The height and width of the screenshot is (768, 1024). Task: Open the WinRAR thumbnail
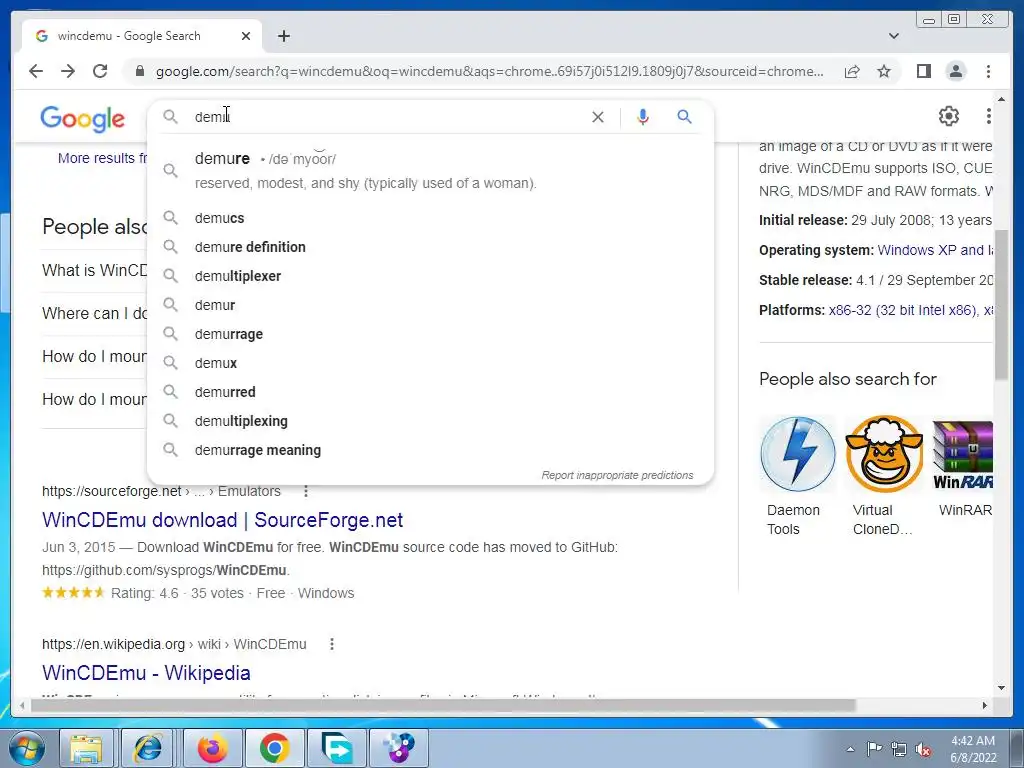963,455
